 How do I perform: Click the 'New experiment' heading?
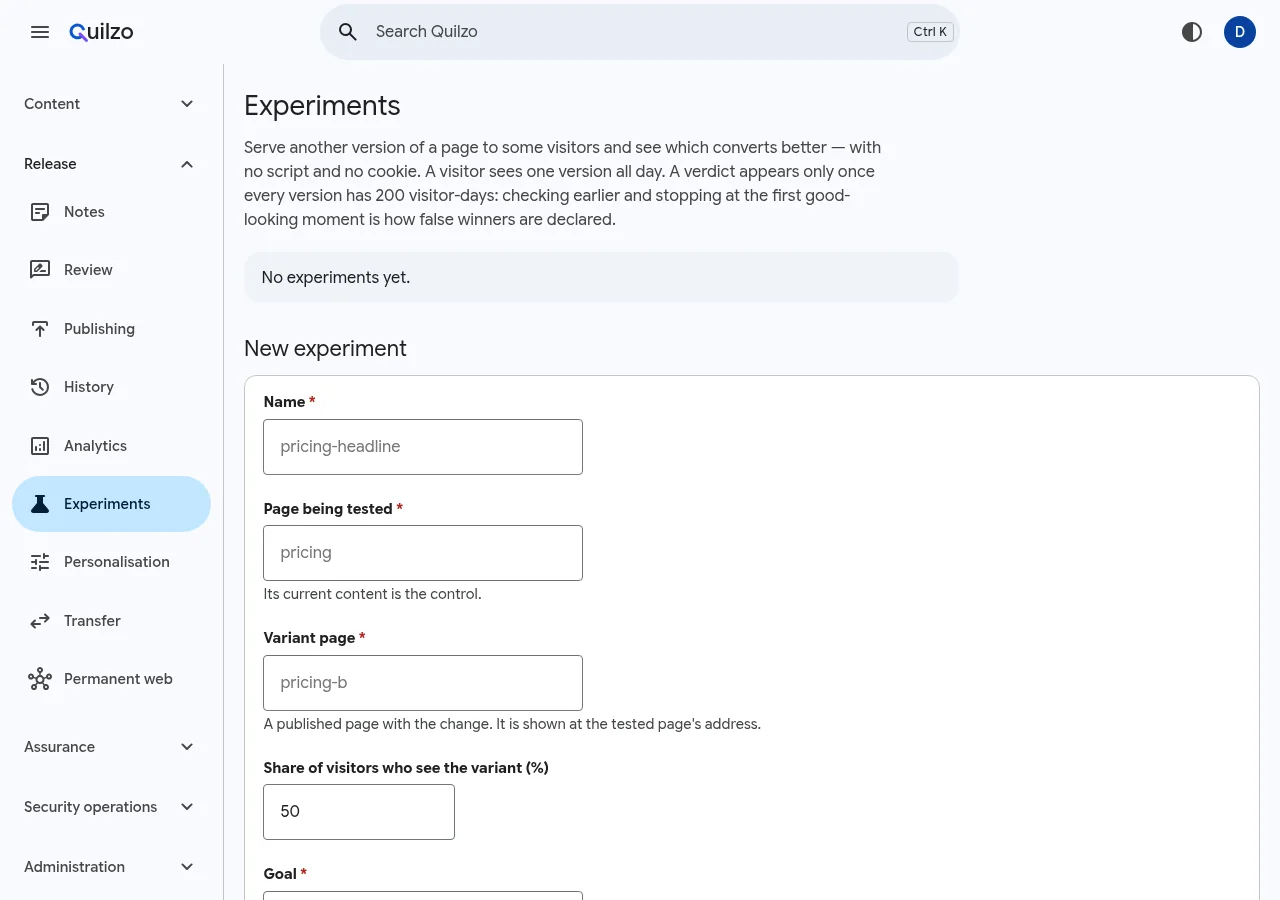[325, 348]
